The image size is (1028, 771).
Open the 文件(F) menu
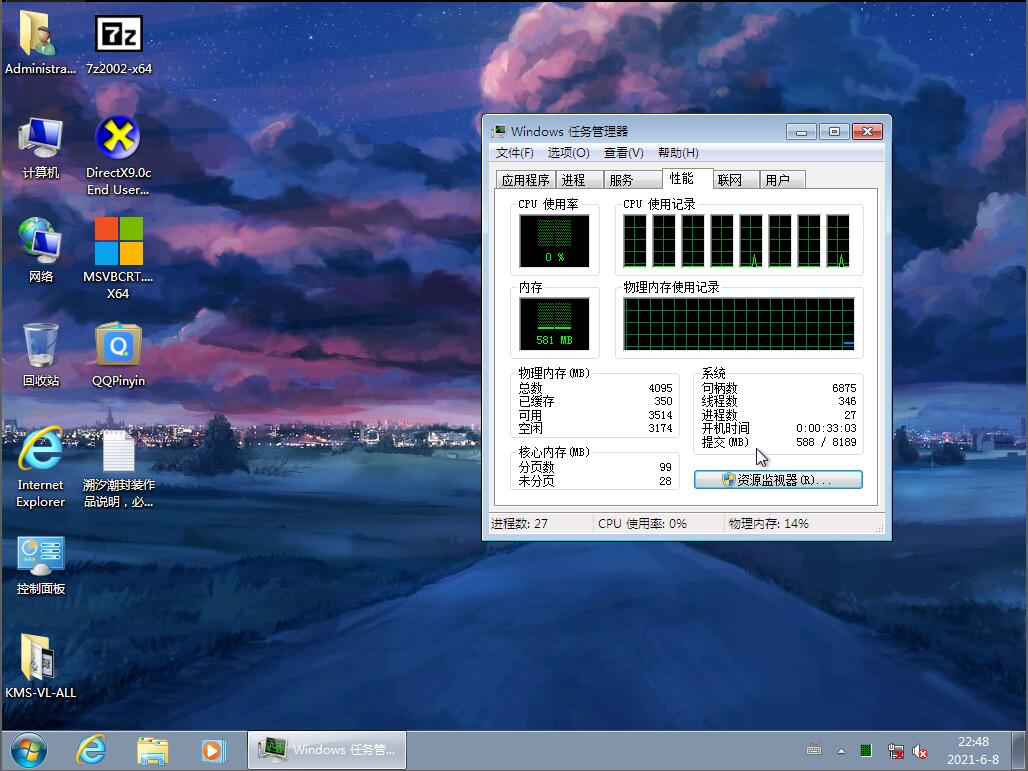[514, 153]
